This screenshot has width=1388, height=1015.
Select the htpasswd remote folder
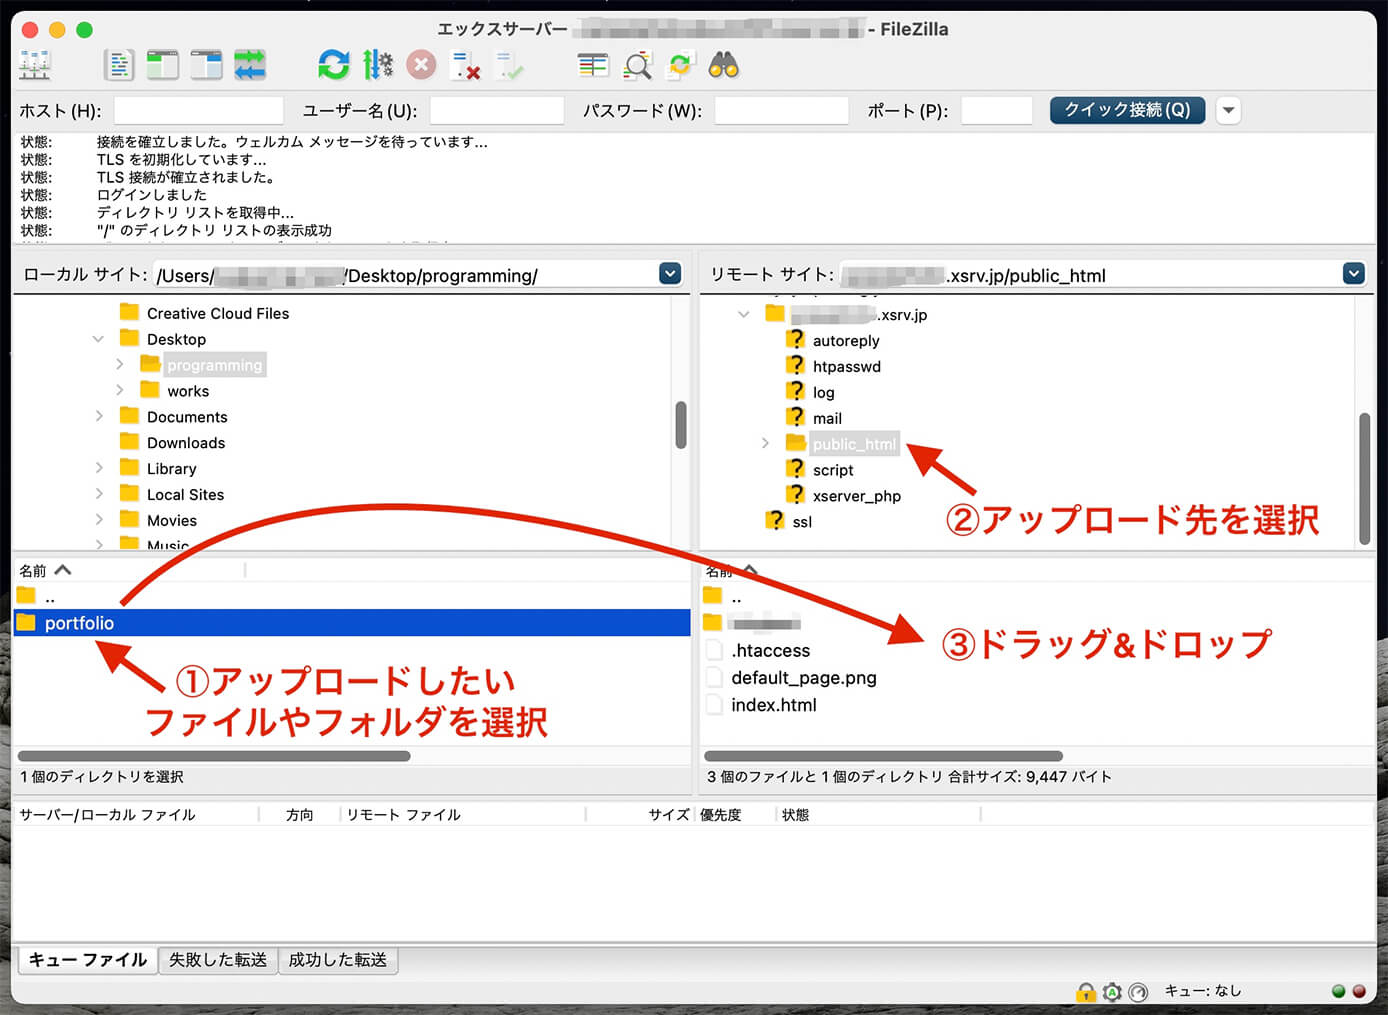847,366
